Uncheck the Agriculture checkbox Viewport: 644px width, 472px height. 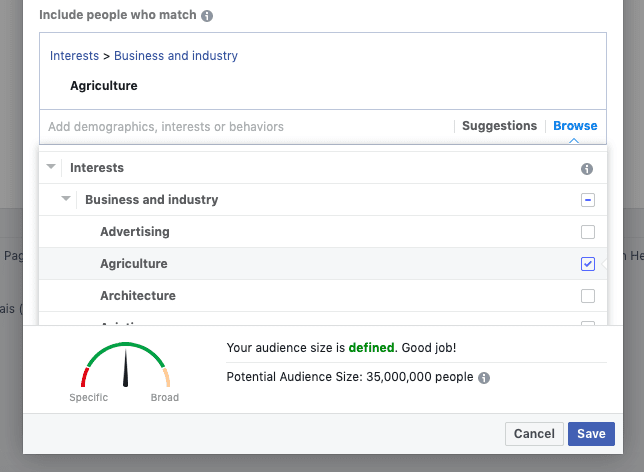click(588, 264)
